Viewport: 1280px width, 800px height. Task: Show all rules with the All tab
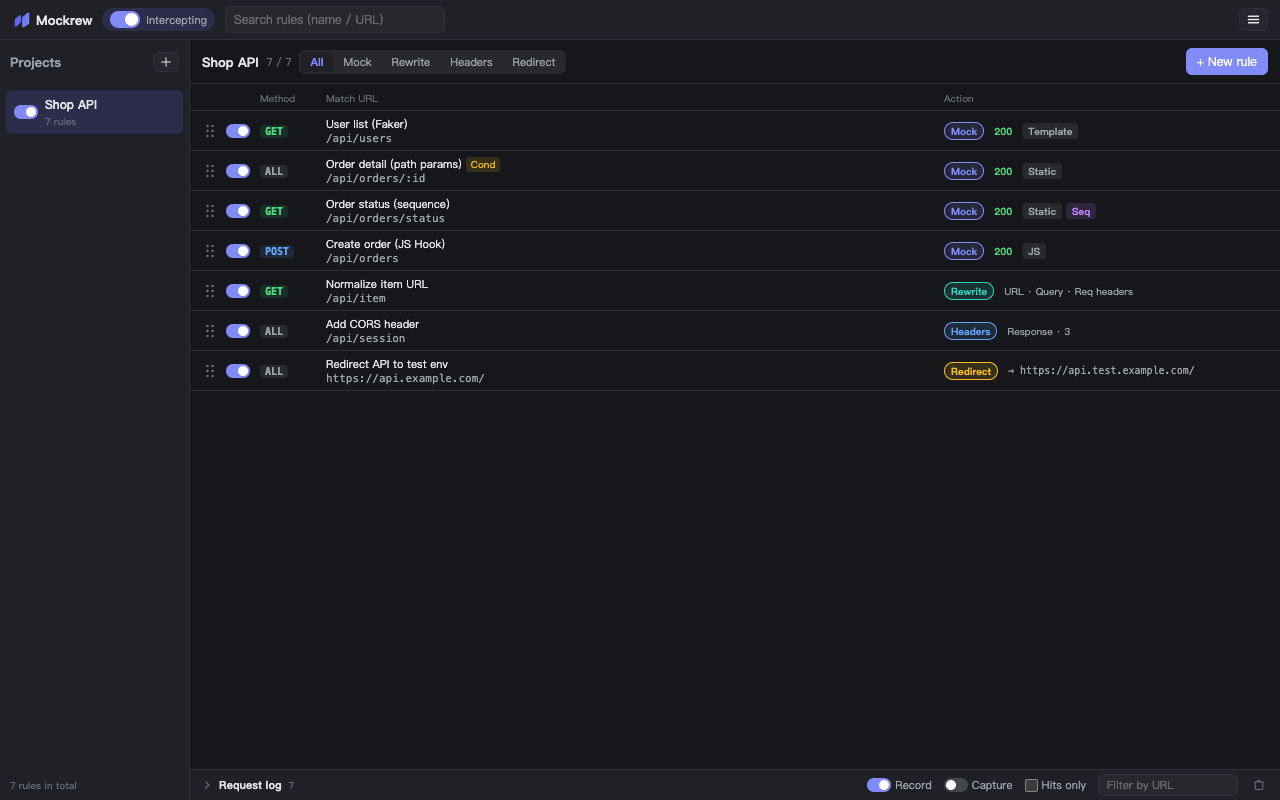pyautogui.click(x=317, y=62)
